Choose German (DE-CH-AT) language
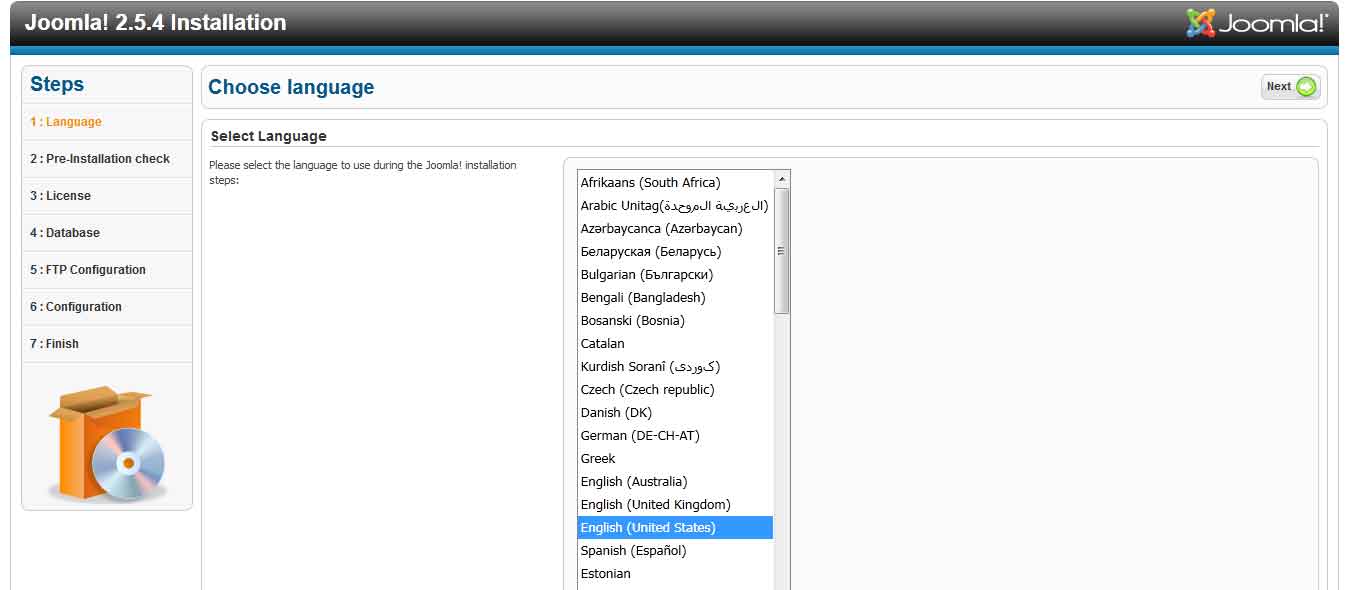This screenshot has height=590, width=1347. (x=675, y=436)
